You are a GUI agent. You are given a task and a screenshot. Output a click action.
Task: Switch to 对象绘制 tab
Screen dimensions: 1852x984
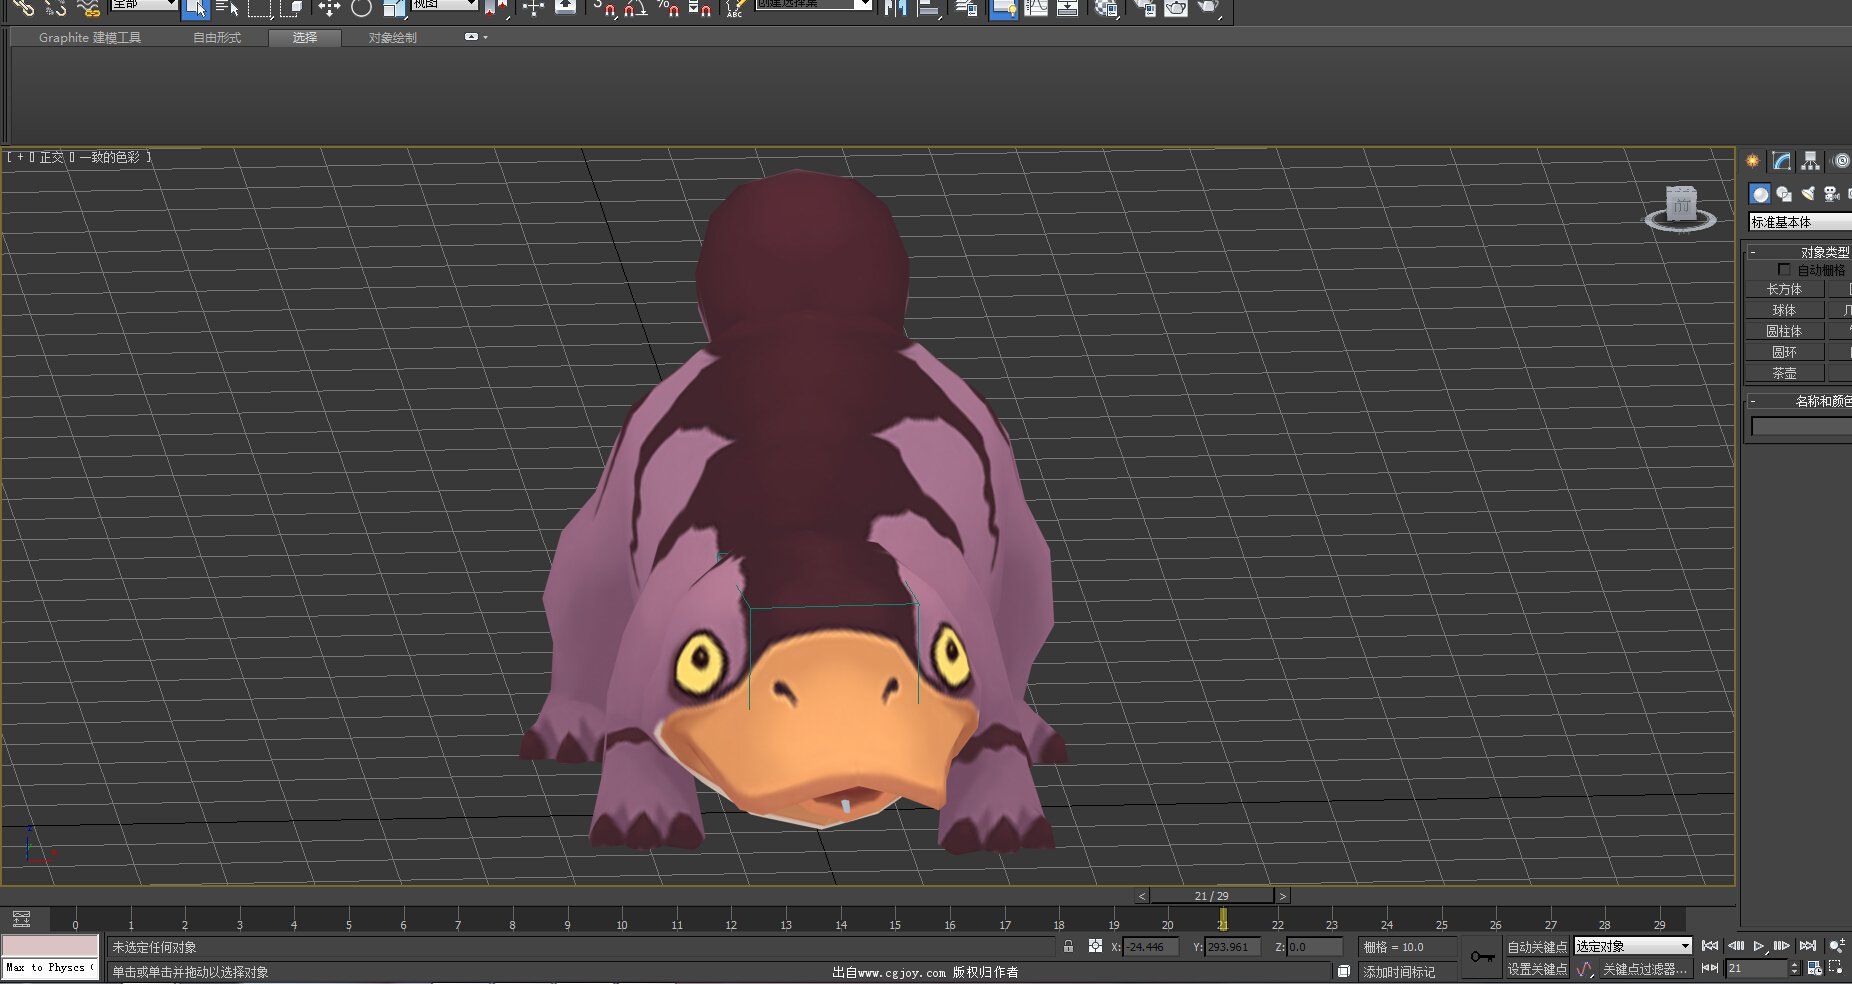[x=392, y=38]
